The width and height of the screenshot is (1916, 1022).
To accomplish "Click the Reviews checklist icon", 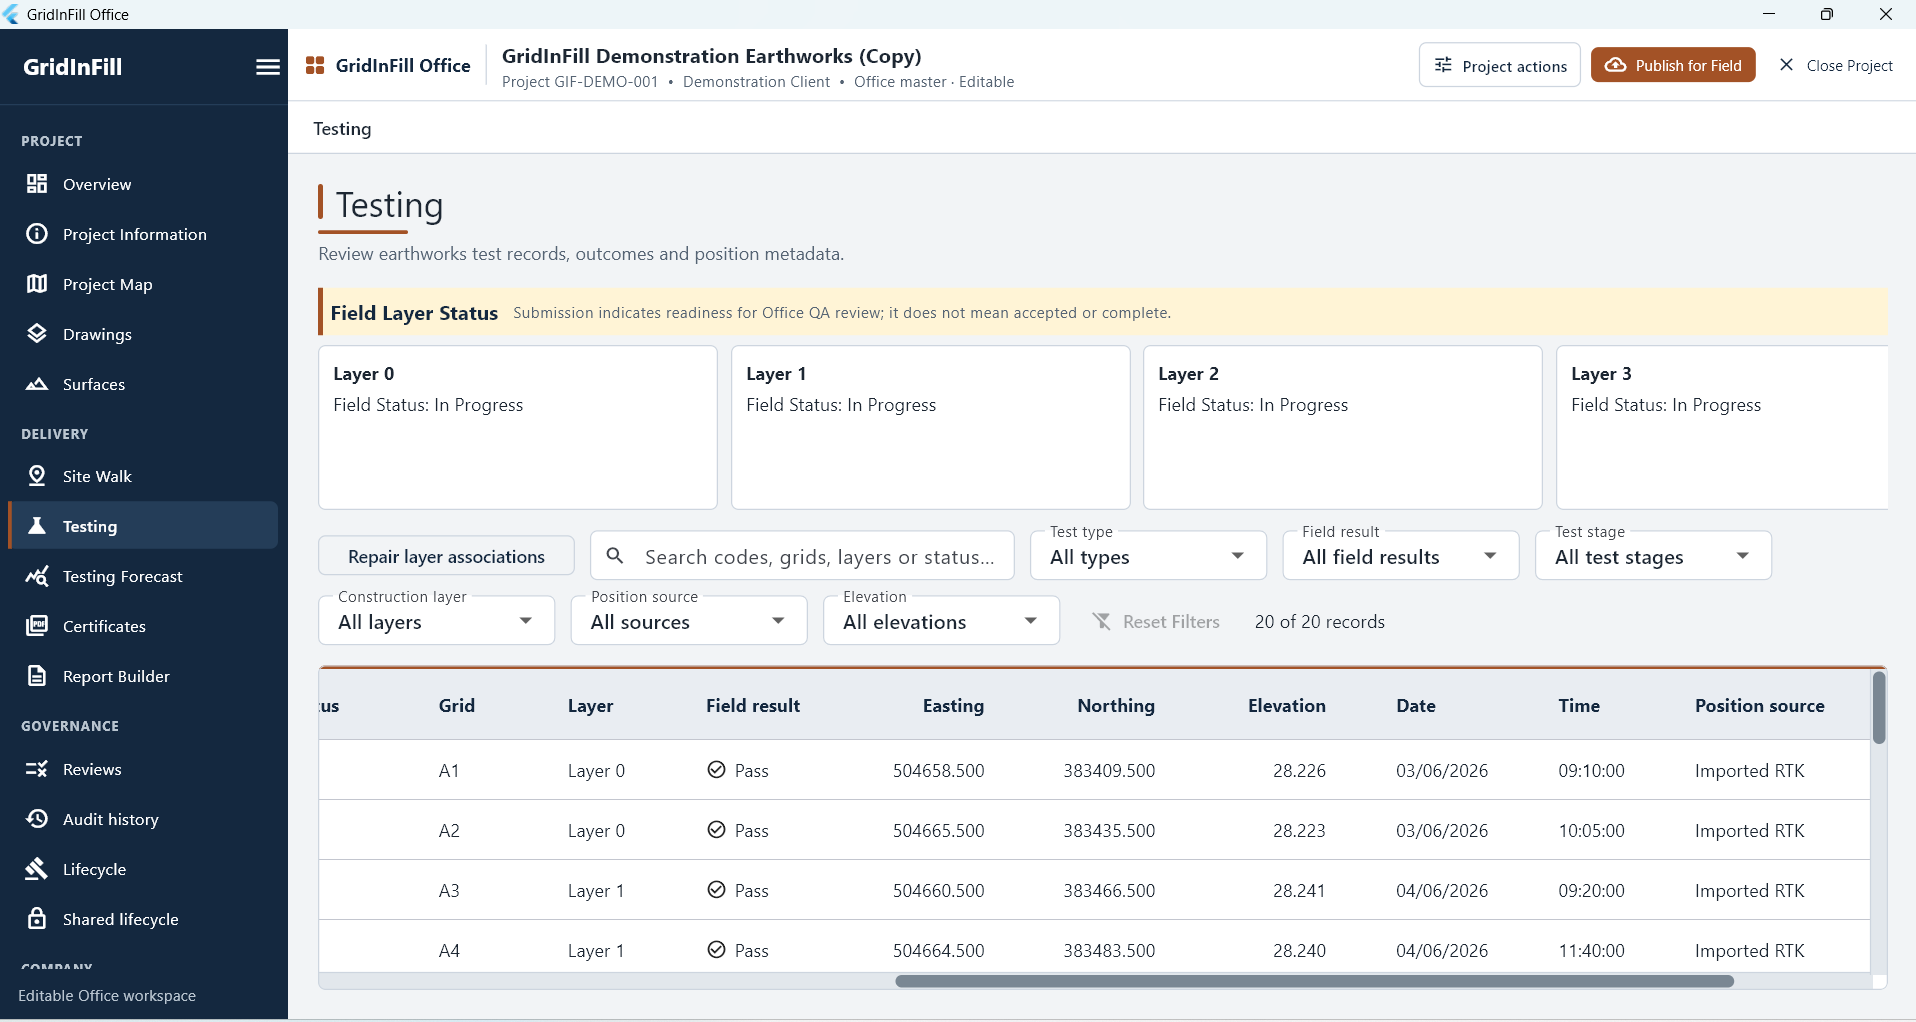I will (37, 769).
